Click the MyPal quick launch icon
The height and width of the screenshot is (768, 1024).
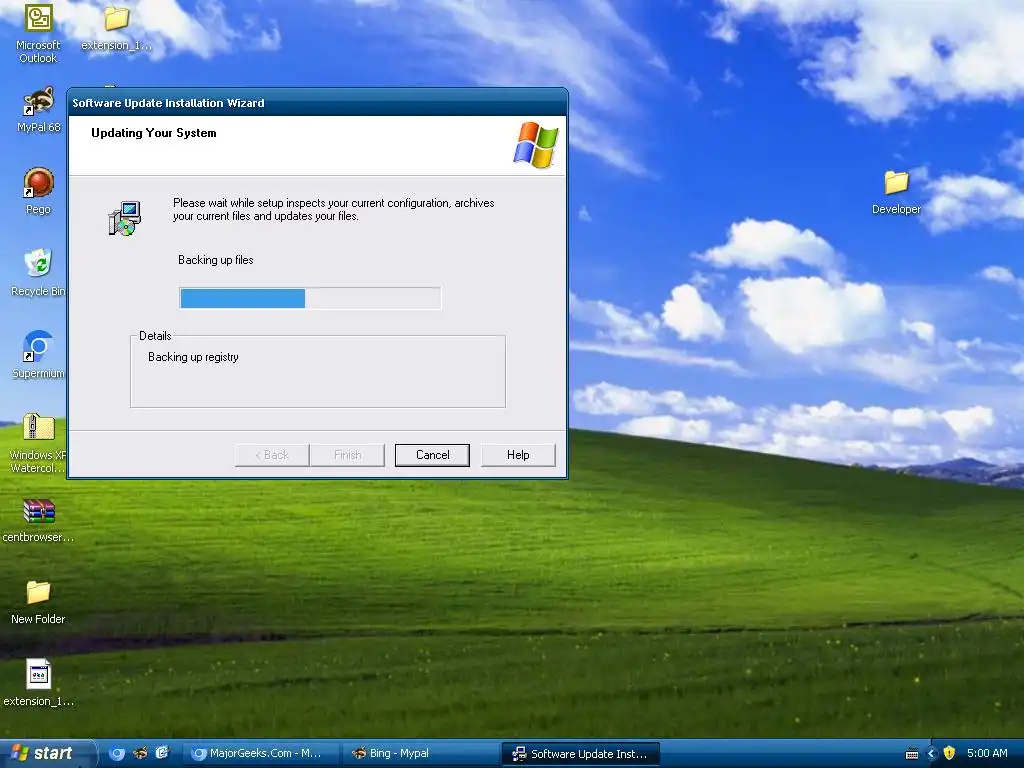tap(140, 753)
